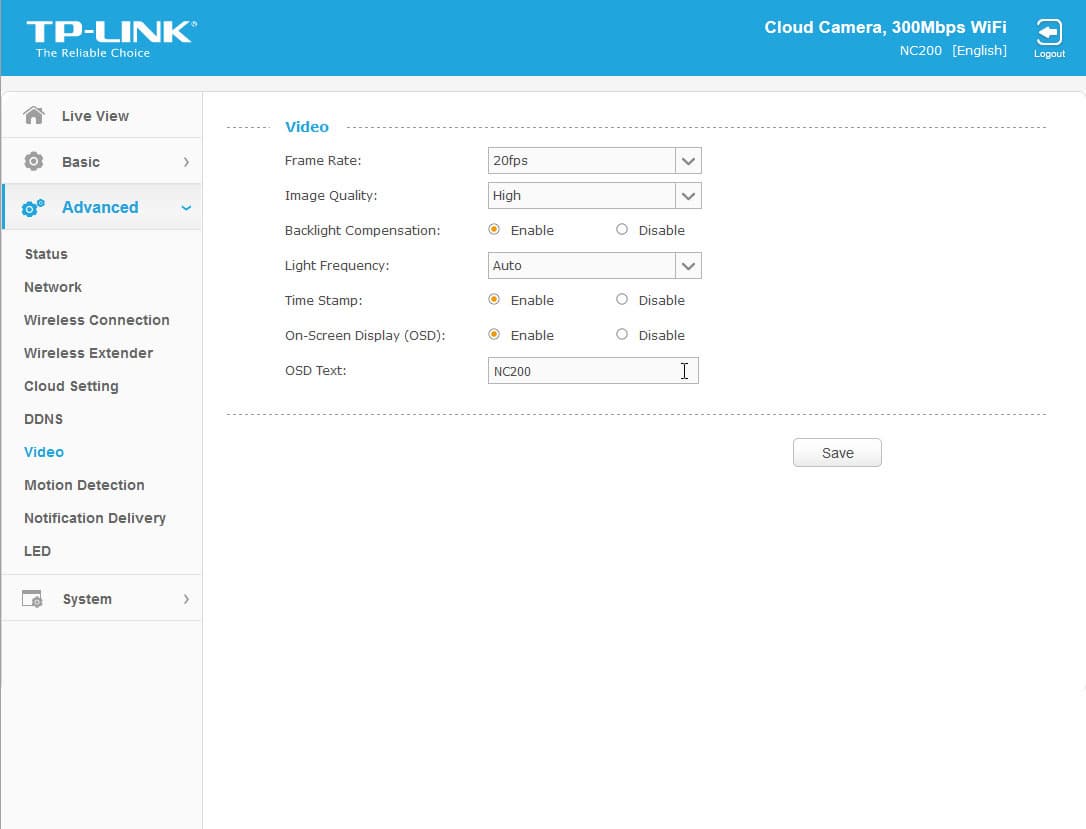Click the Frame Rate label
Image resolution: width=1086 pixels, height=829 pixels.
click(323, 161)
